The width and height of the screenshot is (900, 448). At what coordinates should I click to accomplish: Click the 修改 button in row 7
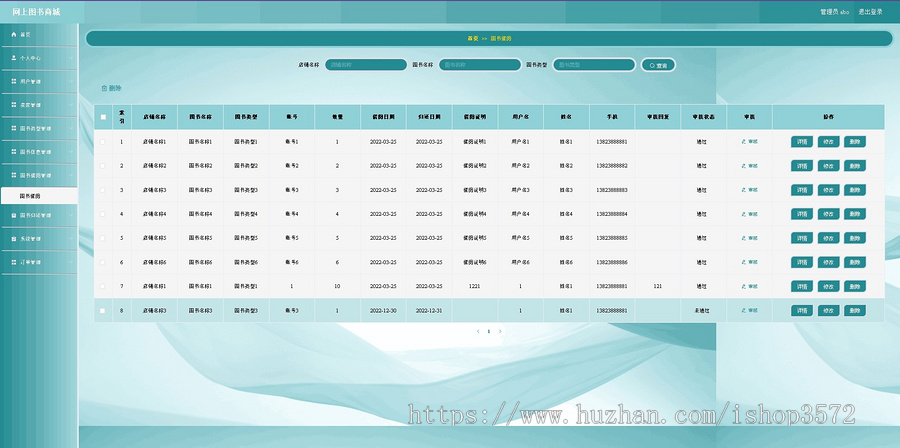(x=828, y=286)
